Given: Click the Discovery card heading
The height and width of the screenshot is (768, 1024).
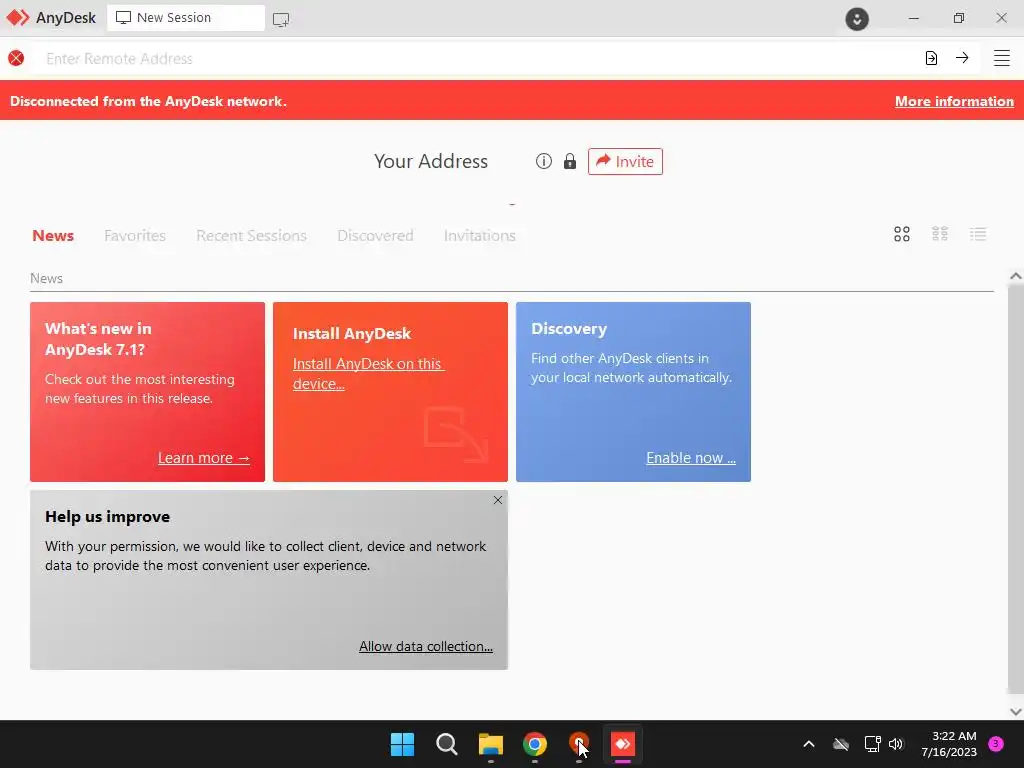Looking at the screenshot, I should tap(569, 328).
